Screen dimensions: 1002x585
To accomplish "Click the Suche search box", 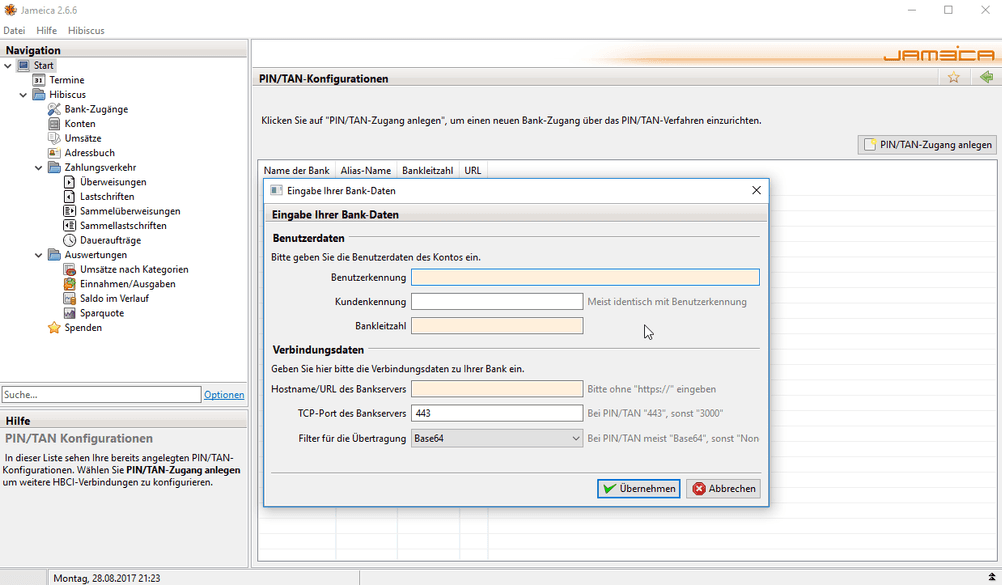I will (x=101, y=394).
